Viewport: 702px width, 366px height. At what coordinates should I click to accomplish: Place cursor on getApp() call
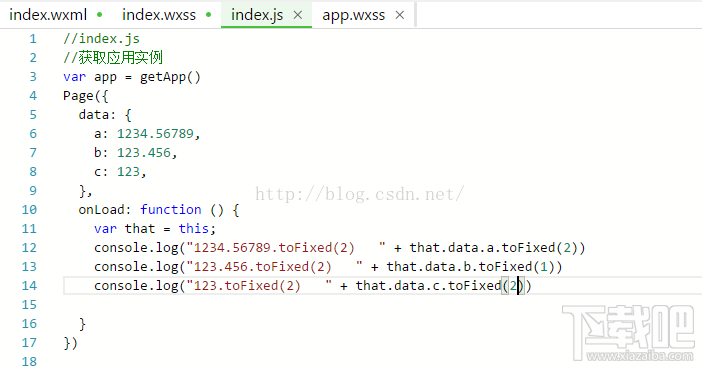coord(170,77)
